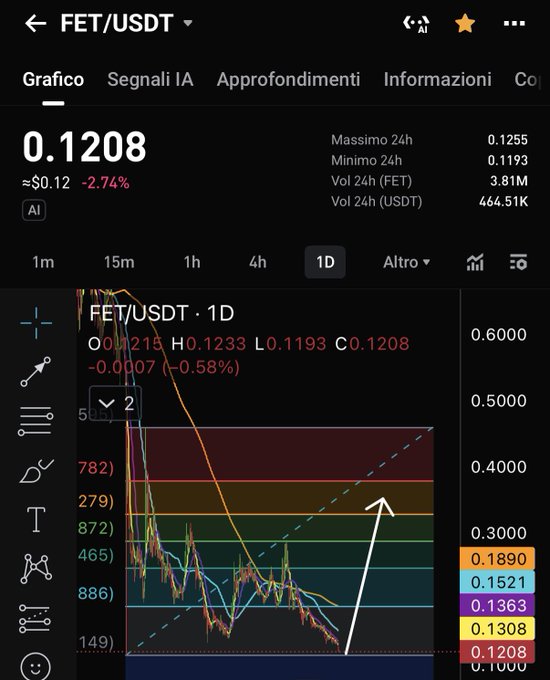Open the AI assistant icon in header

pyautogui.click(x=416, y=24)
